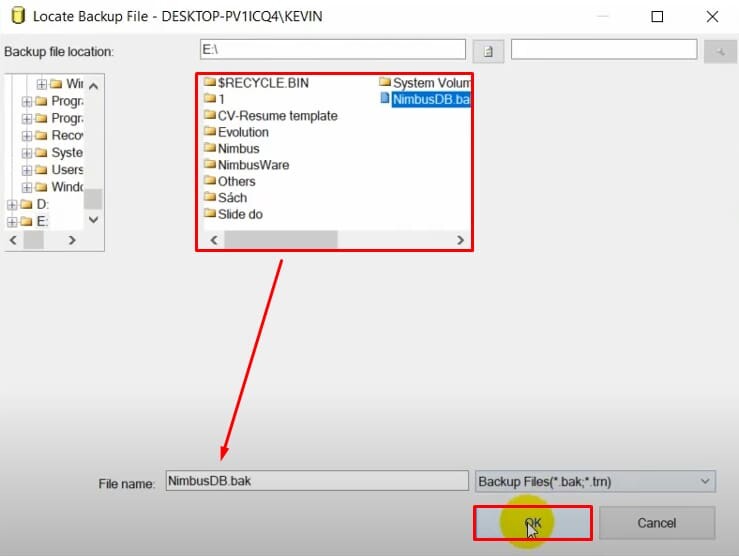Select the CV-Resume template folder
The height and width of the screenshot is (556, 739).
(x=271, y=115)
